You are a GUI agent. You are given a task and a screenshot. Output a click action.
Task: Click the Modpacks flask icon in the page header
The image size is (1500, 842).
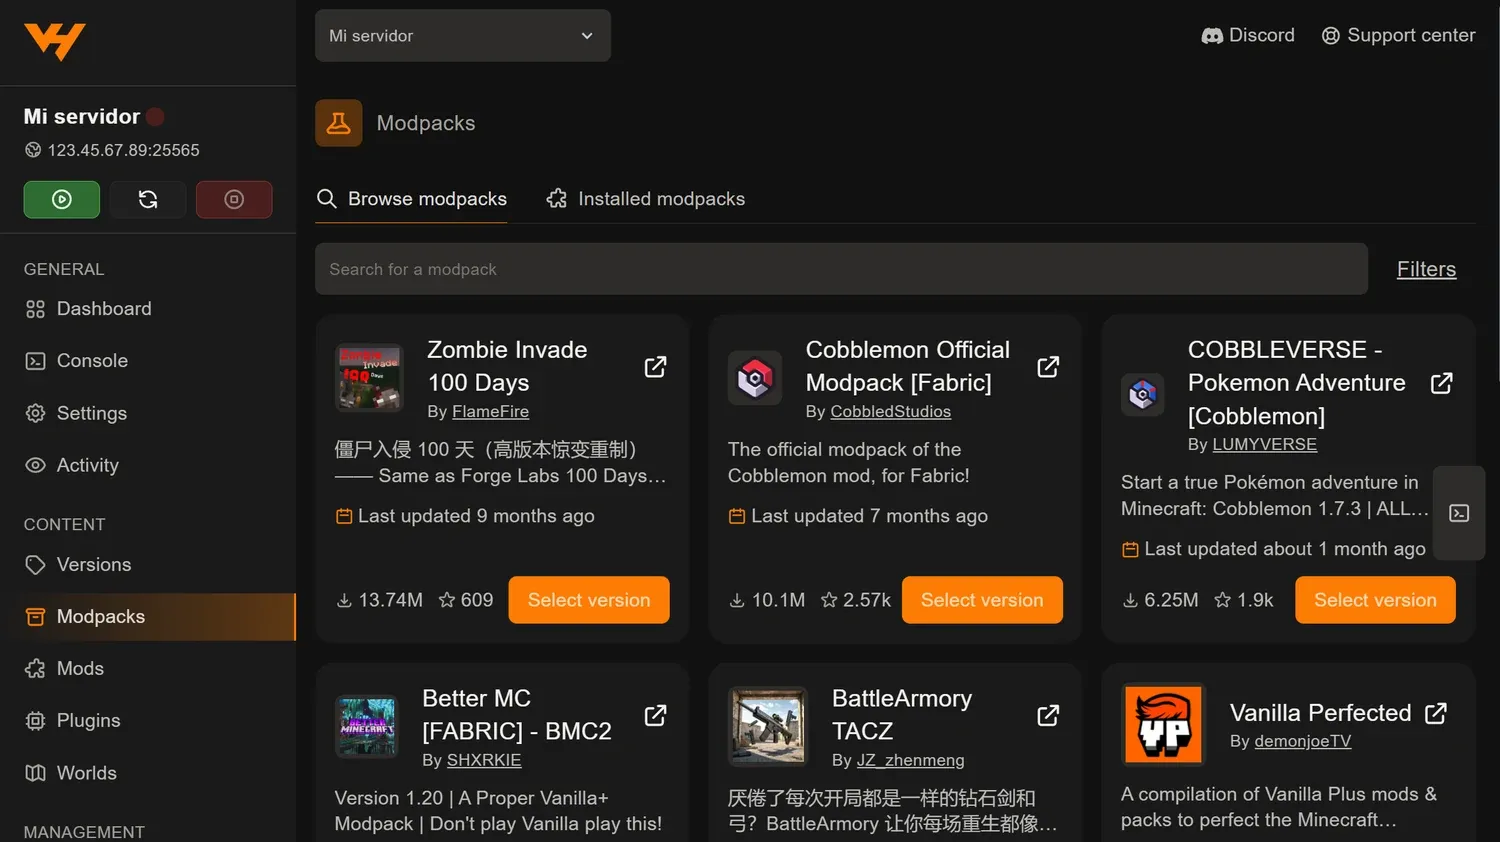coord(339,123)
